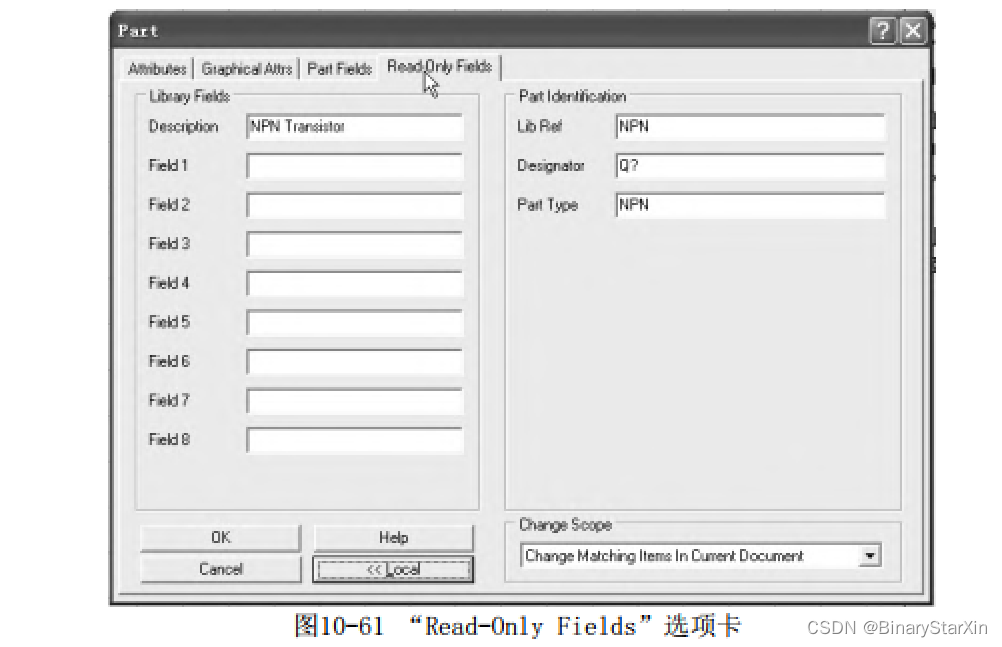Click the Part title bar text

click(137, 31)
